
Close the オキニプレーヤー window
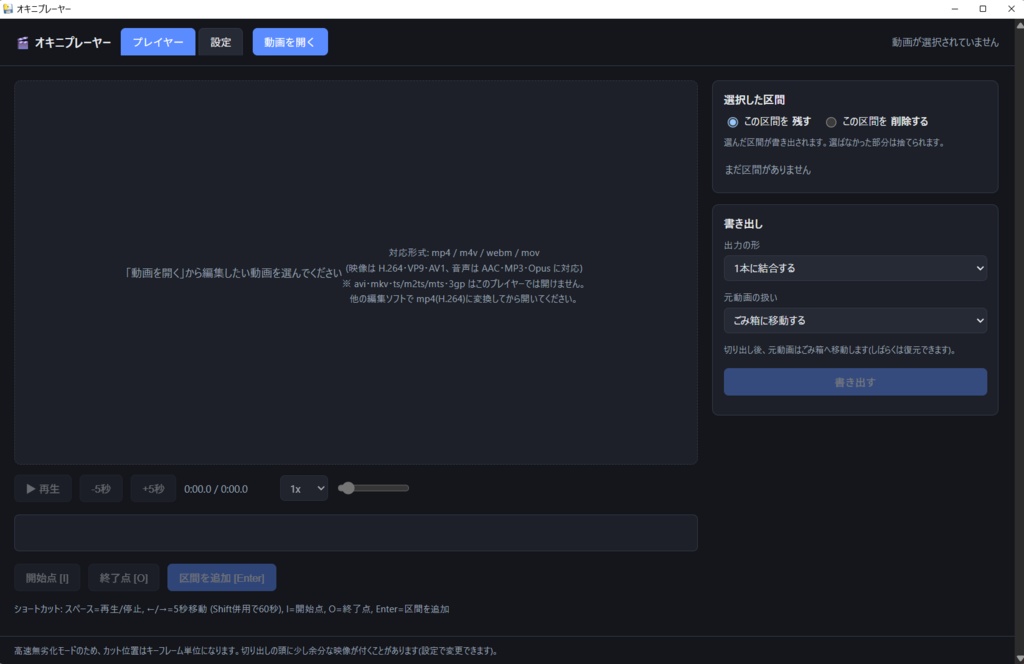[1011, 8]
